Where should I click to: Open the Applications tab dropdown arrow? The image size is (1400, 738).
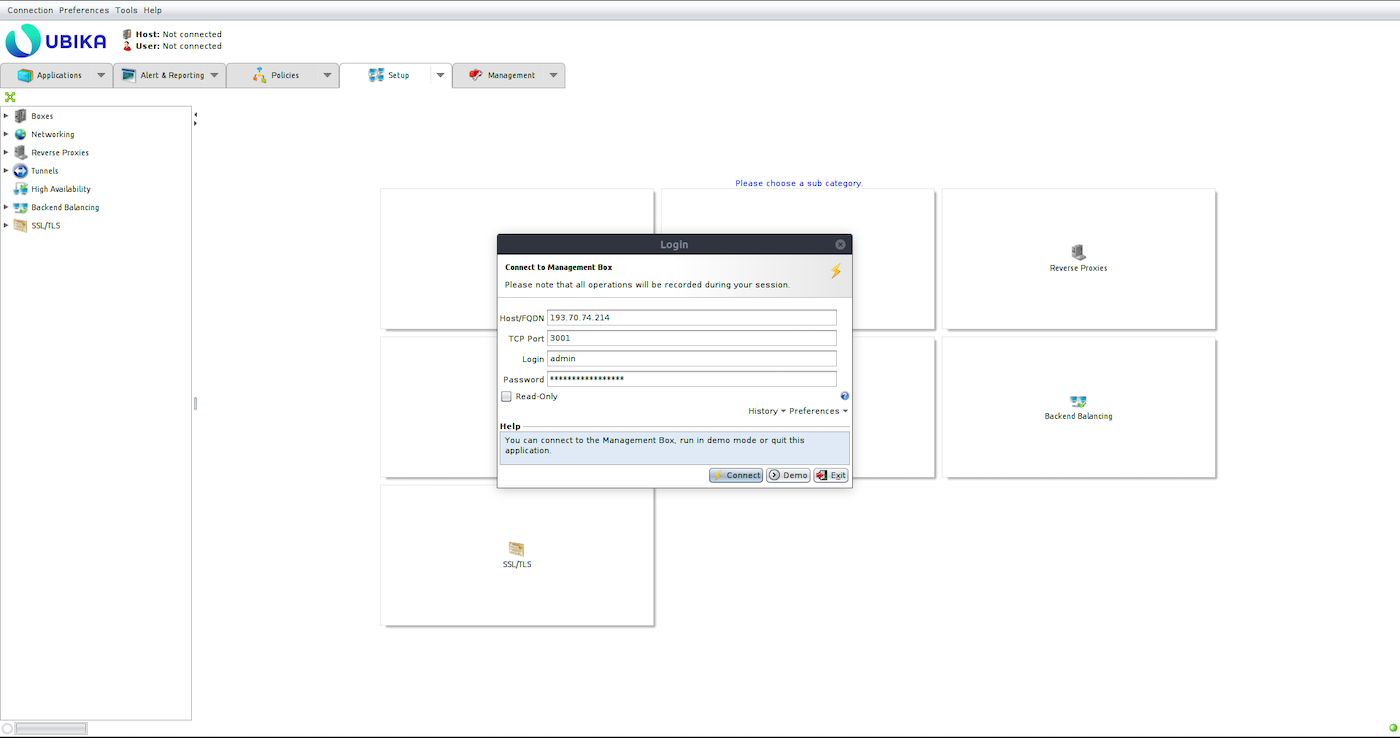tap(101, 76)
